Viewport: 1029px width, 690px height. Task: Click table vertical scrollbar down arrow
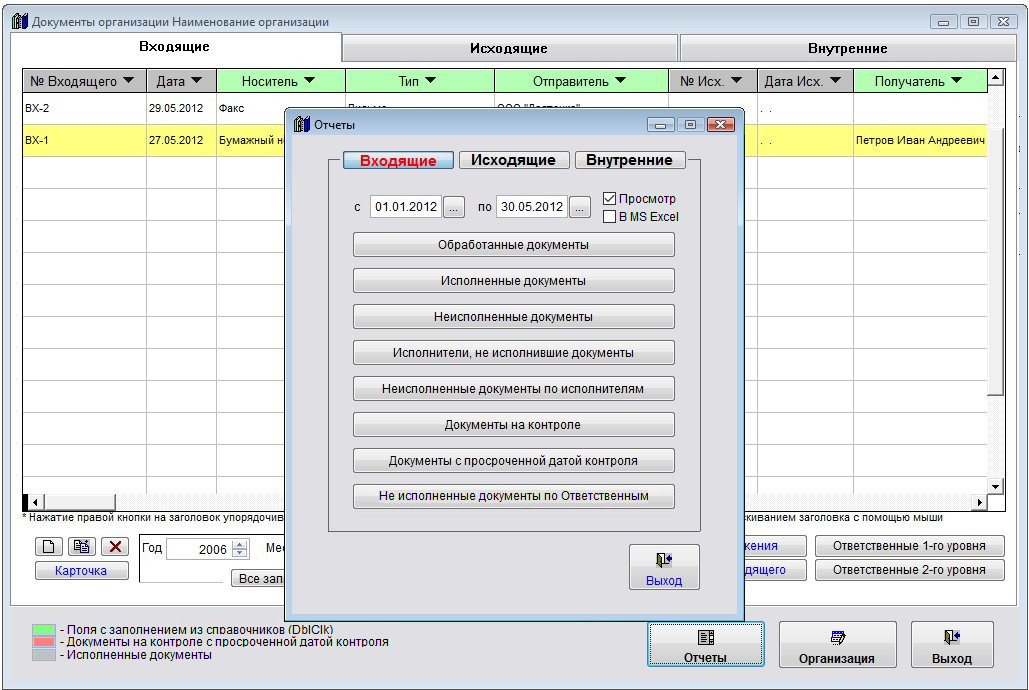[996, 486]
